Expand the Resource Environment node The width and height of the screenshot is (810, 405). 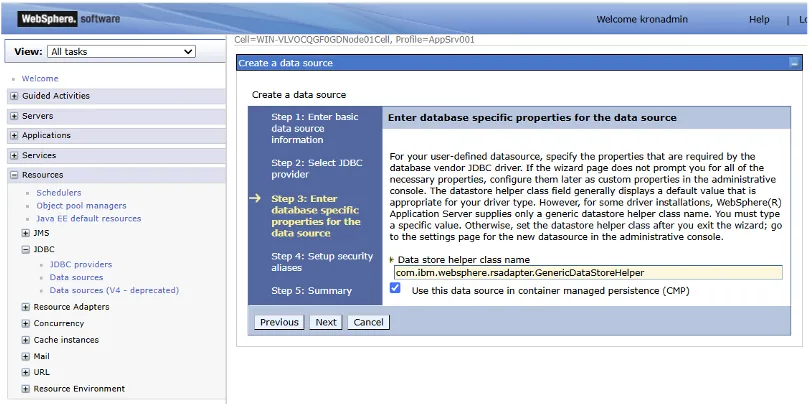coord(25,389)
